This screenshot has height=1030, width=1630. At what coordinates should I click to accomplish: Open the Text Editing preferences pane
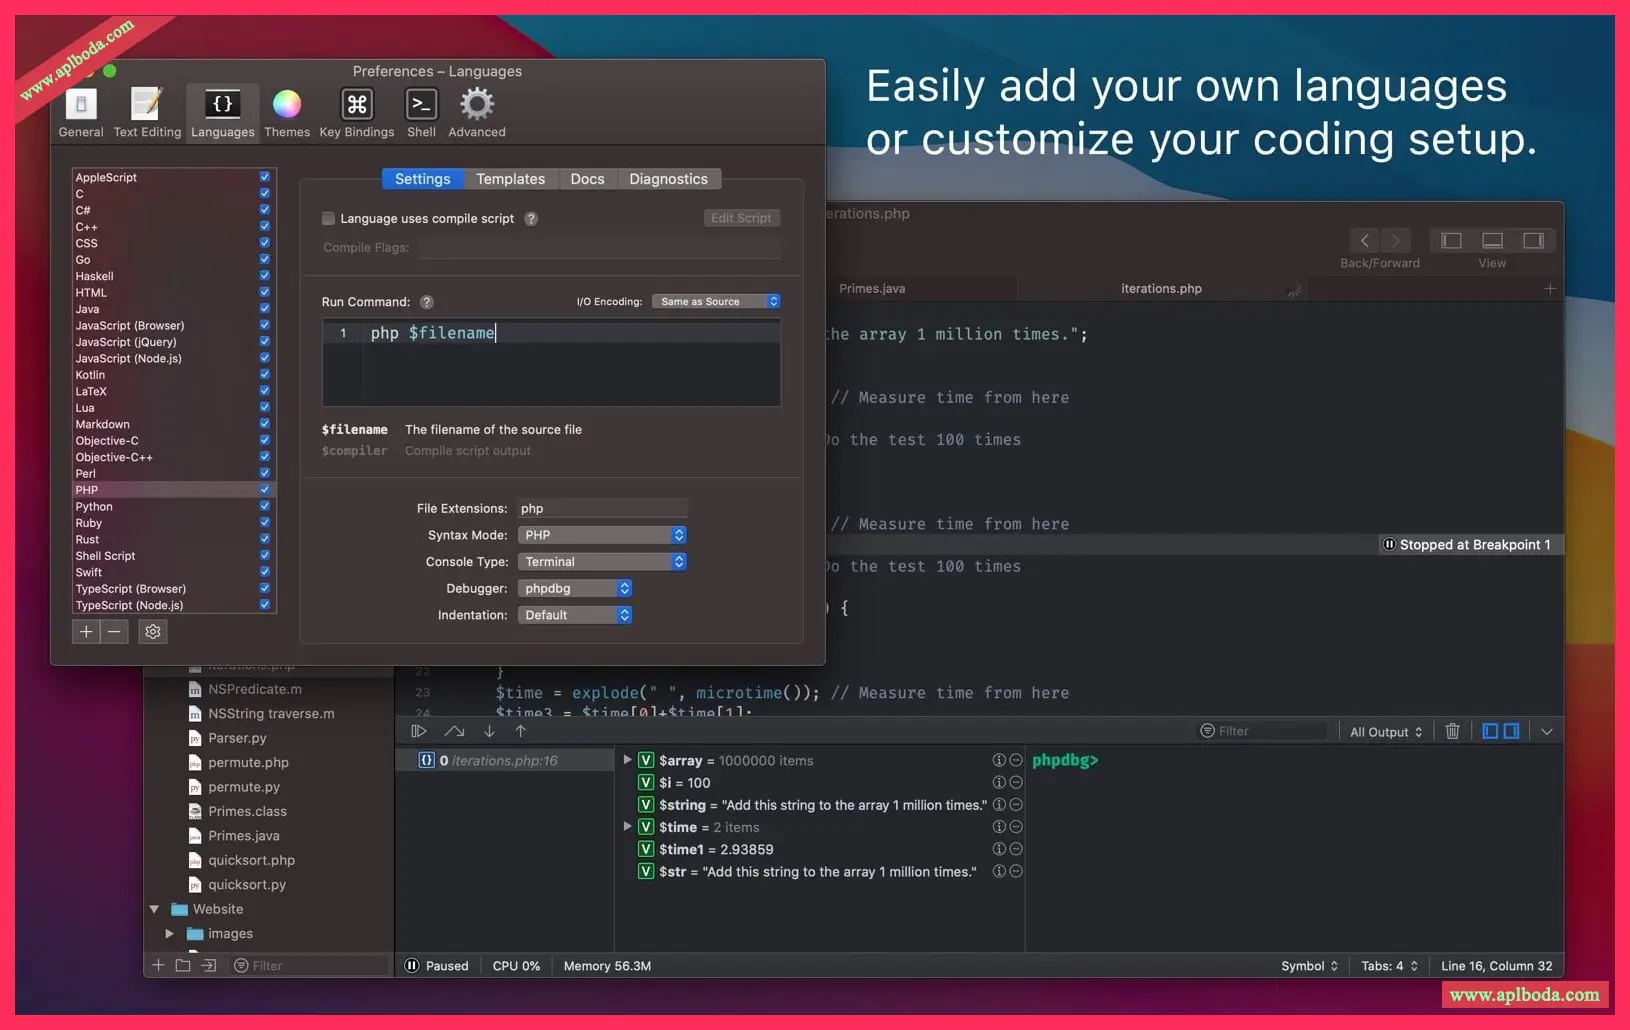(147, 113)
